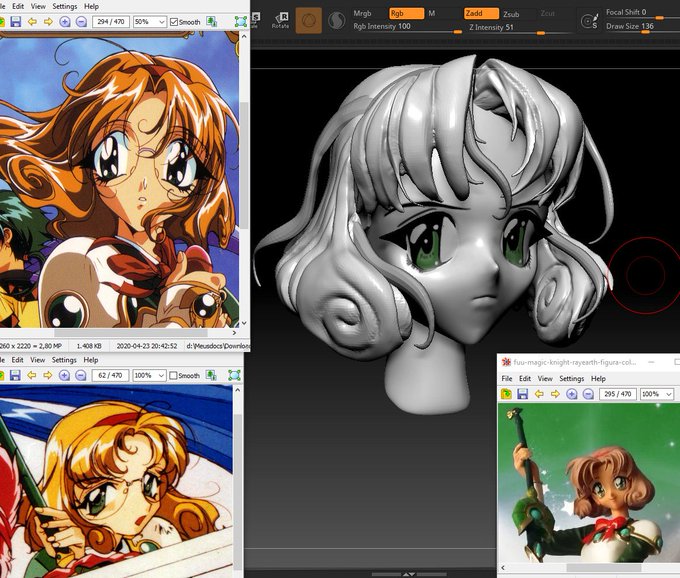The height and width of the screenshot is (578, 680).
Task: Zoom out on the 62/470 viewer image
Action: point(80,375)
